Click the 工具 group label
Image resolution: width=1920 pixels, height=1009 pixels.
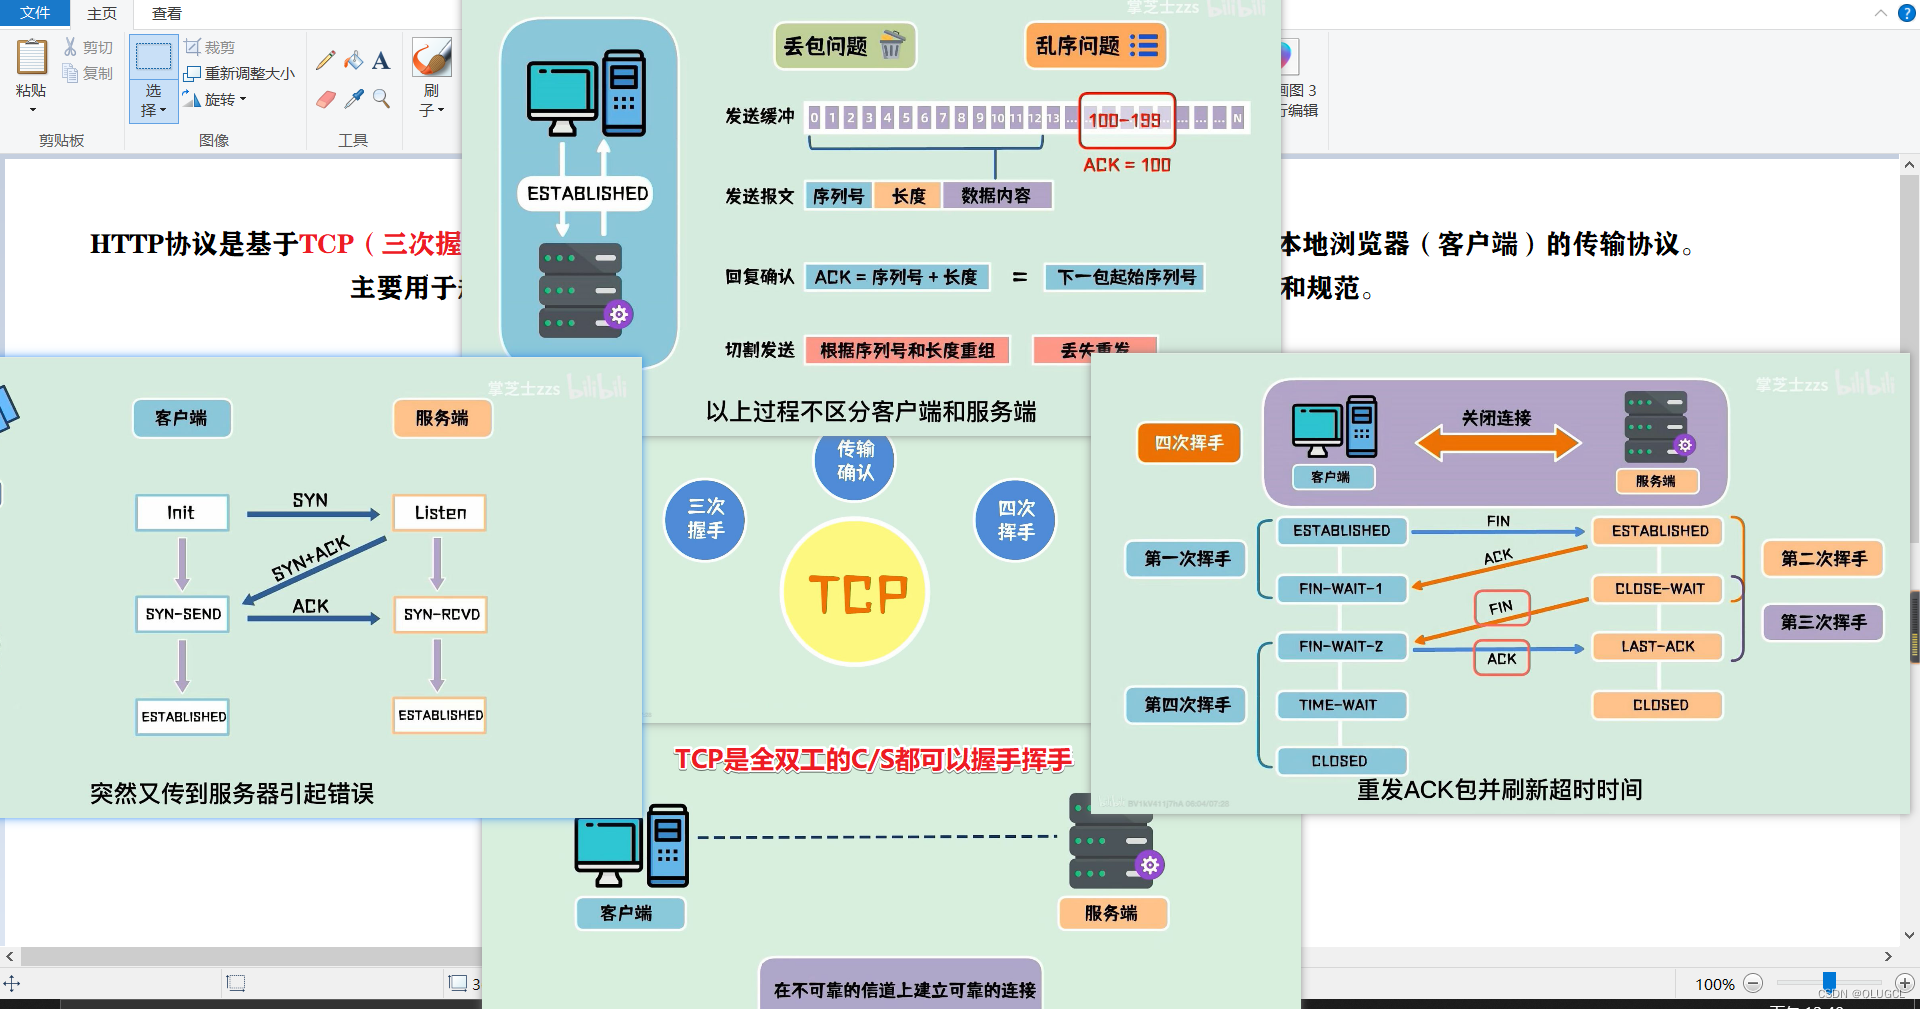tap(353, 140)
